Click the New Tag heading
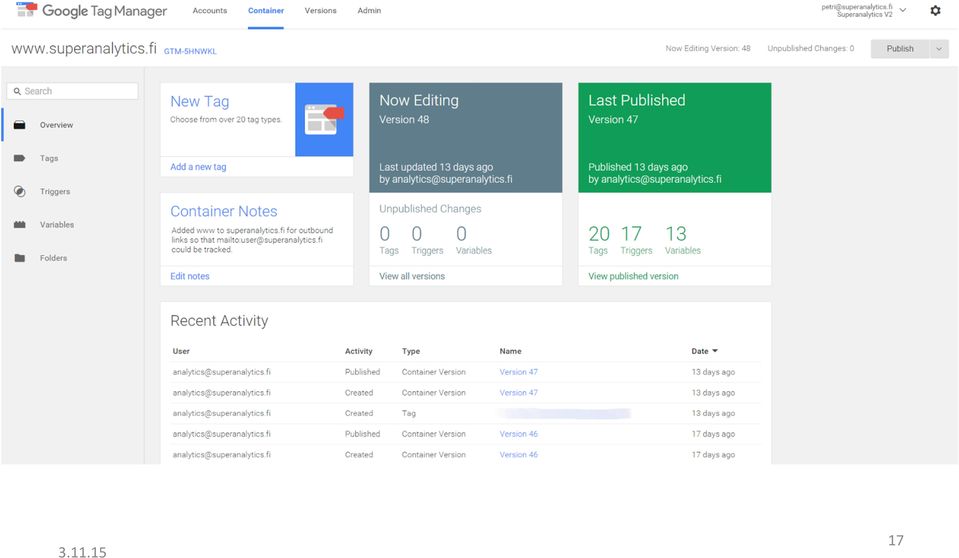Viewport: 959px width, 558px height. click(199, 102)
